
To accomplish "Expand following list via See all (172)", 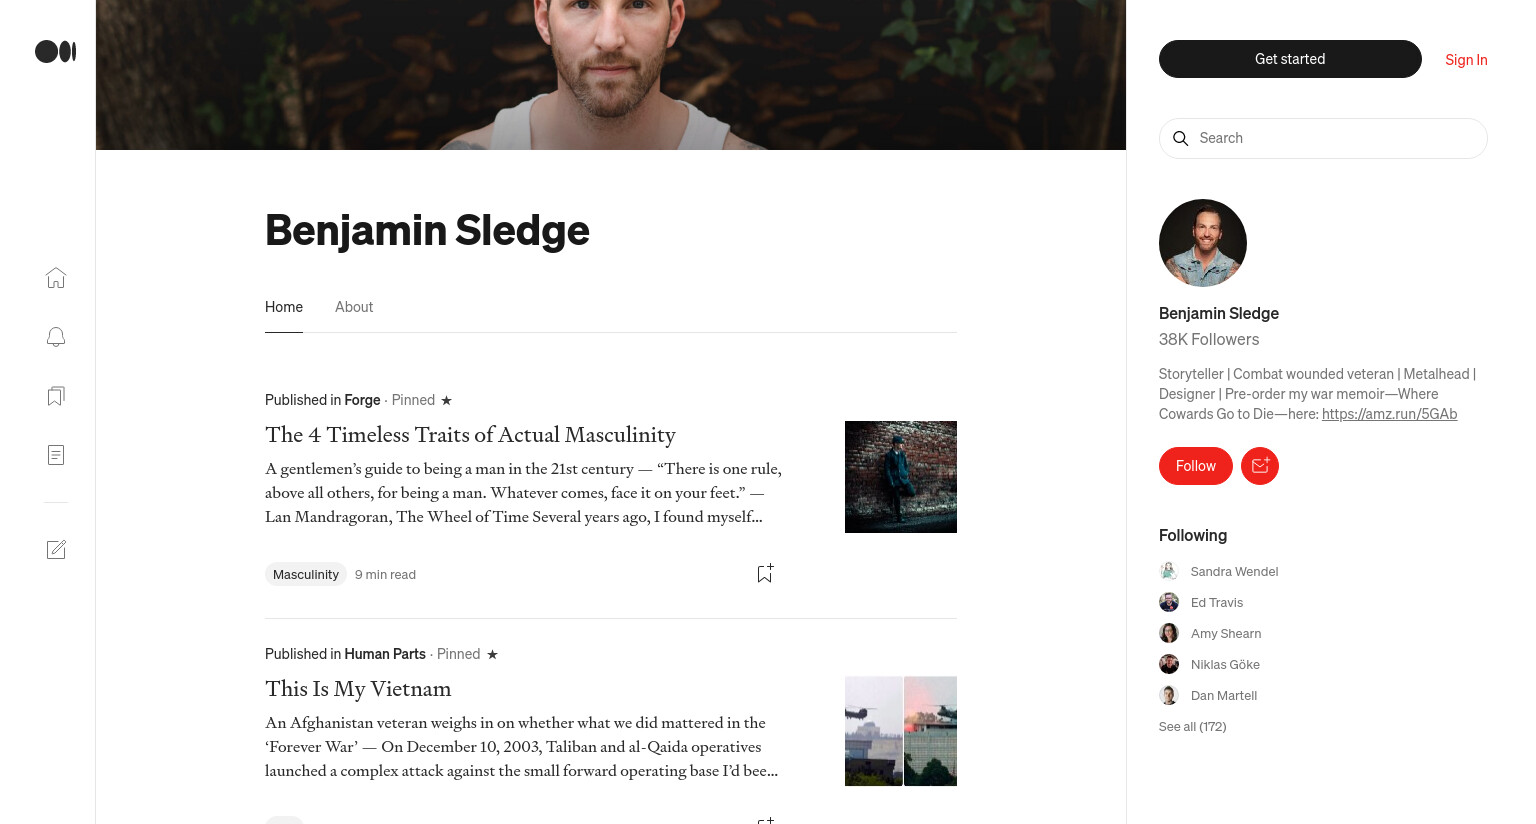I will click(x=1193, y=727).
